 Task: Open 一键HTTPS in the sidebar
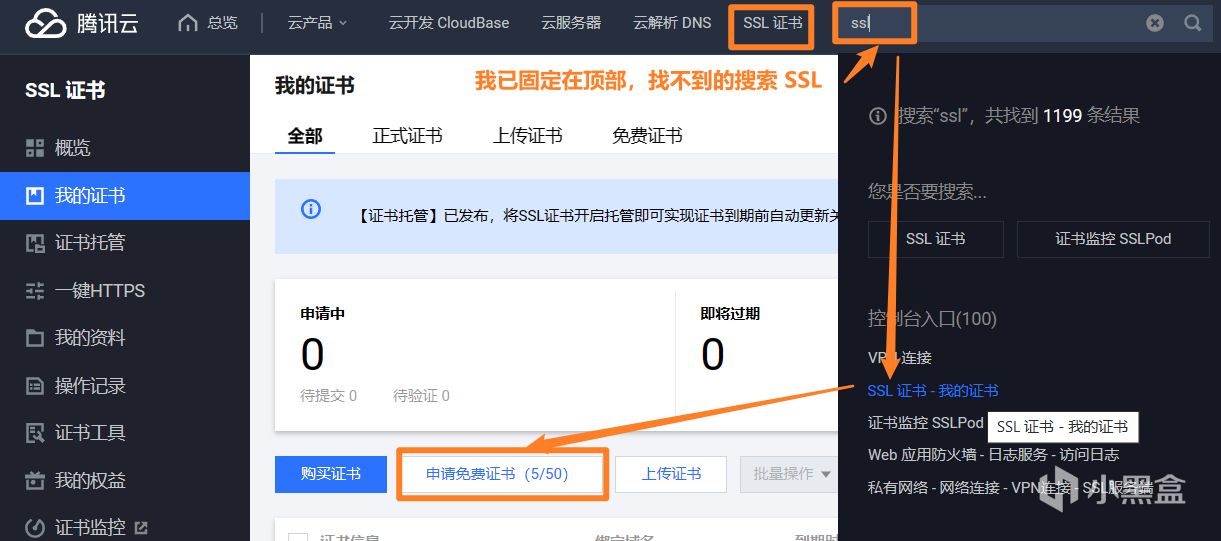(124, 291)
